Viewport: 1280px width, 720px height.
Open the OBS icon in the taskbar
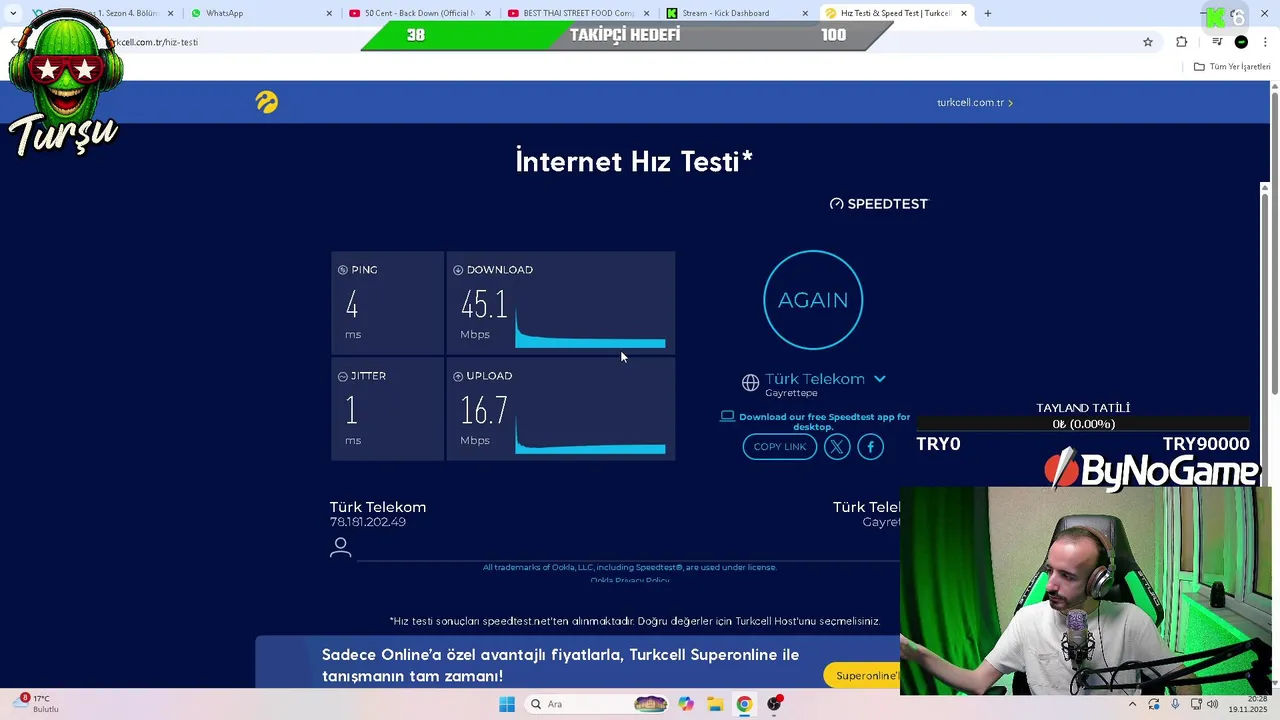coord(774,704)
